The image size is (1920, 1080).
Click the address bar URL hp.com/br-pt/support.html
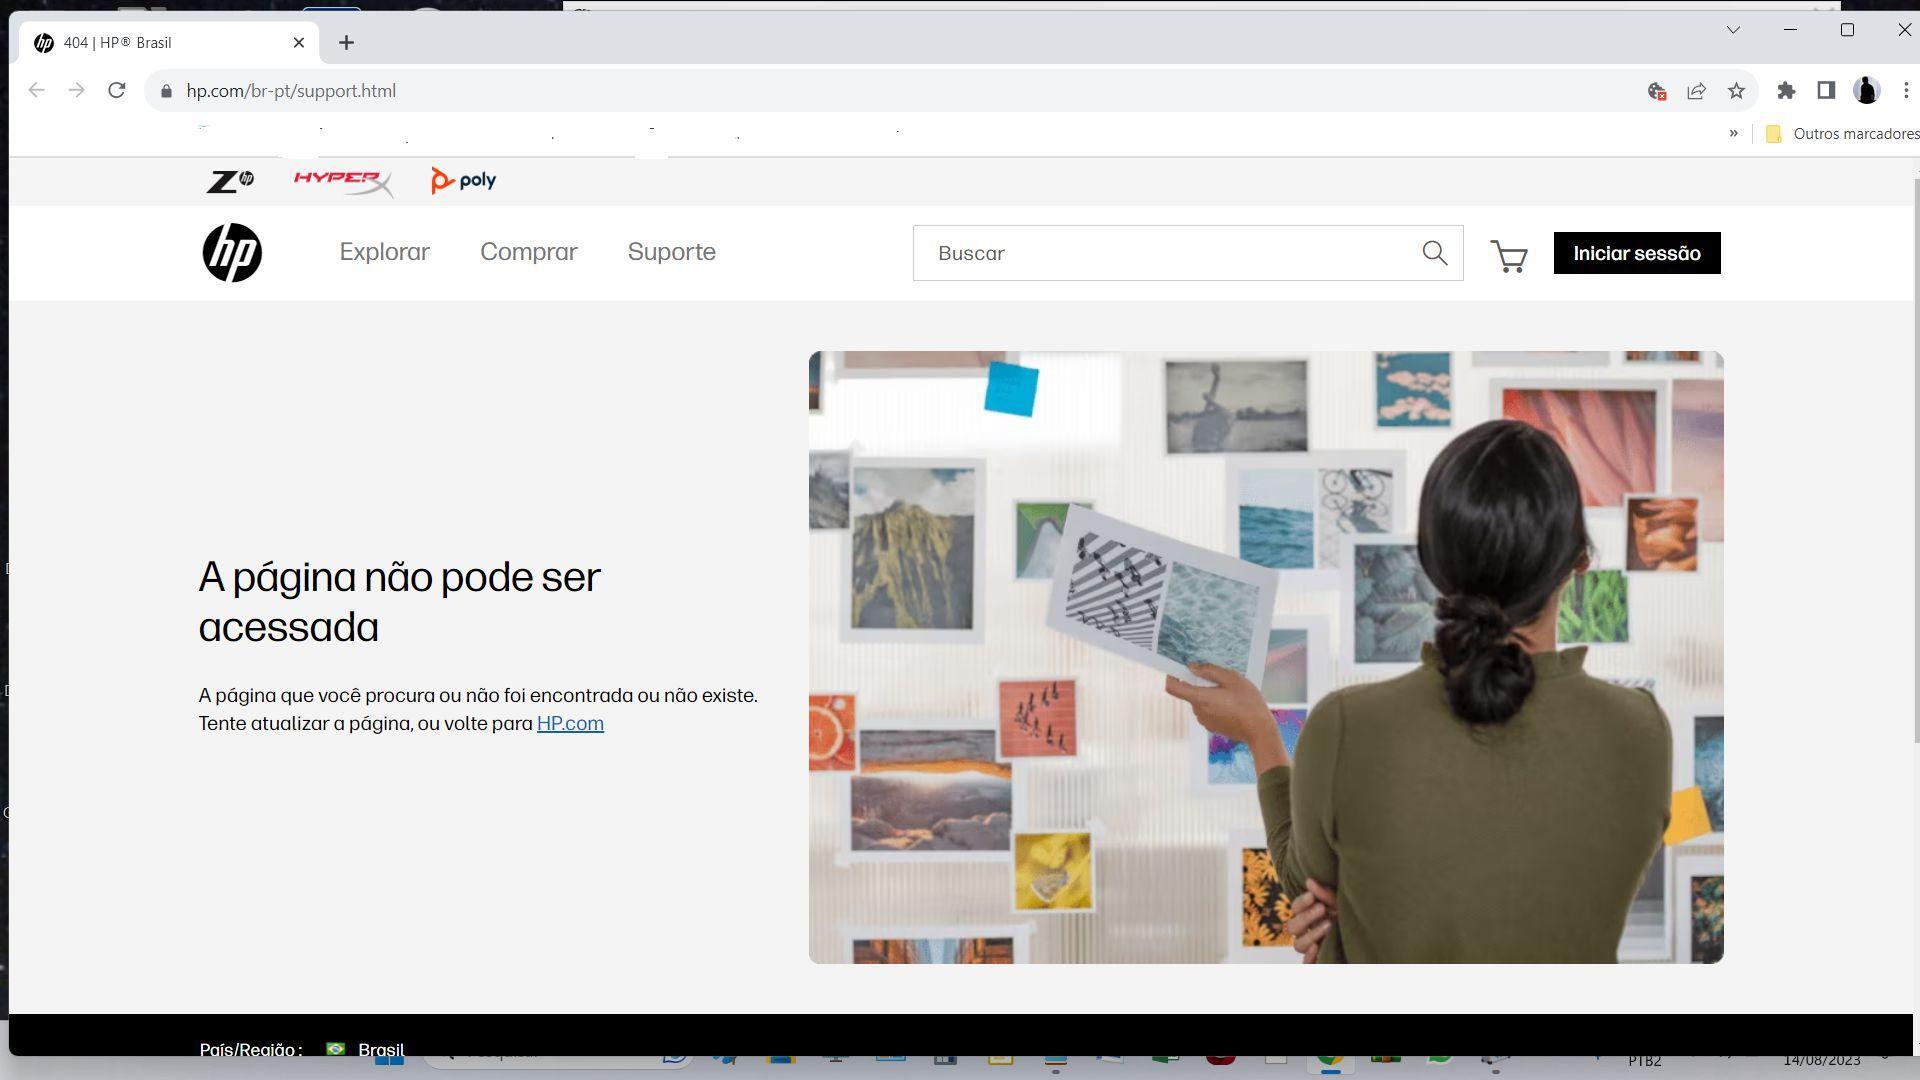pos(291,91)
